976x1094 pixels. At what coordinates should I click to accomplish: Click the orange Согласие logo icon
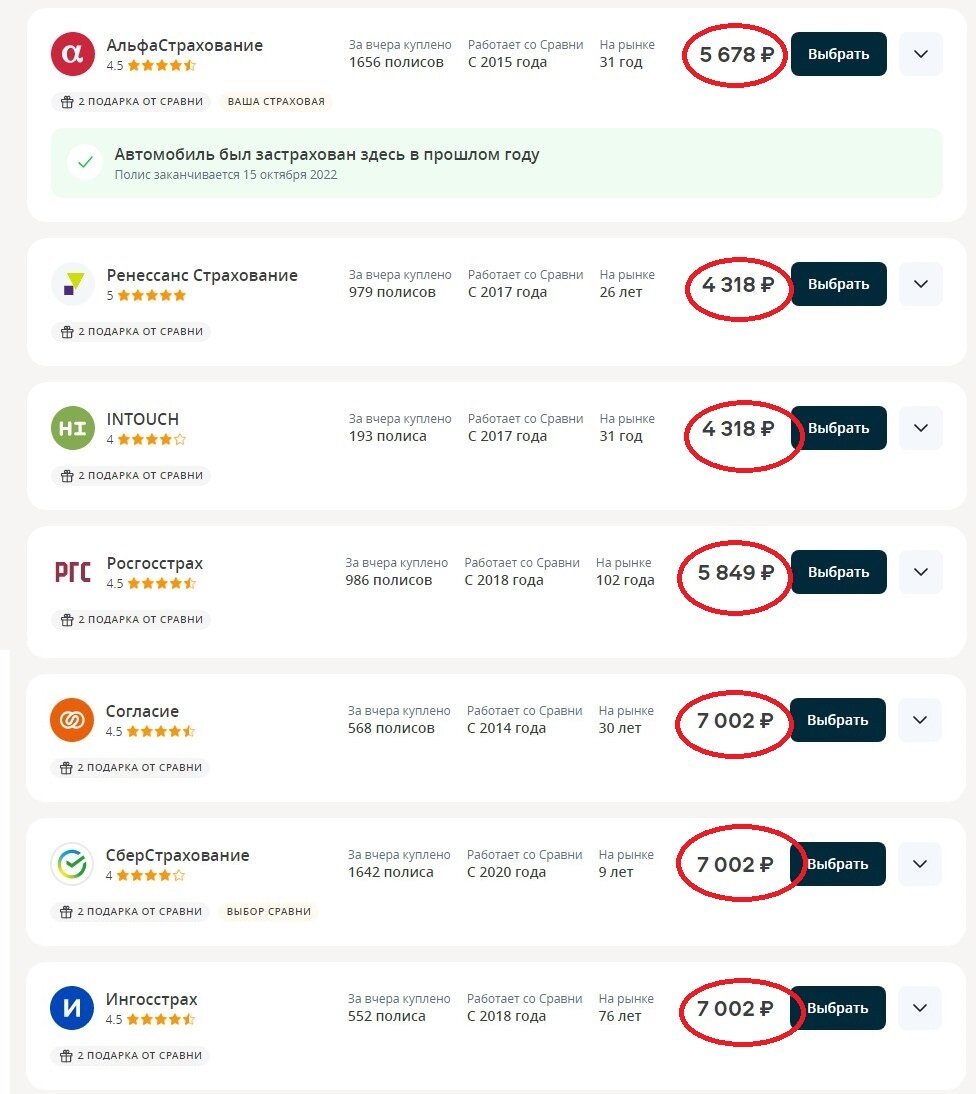[x=72, y=720]
